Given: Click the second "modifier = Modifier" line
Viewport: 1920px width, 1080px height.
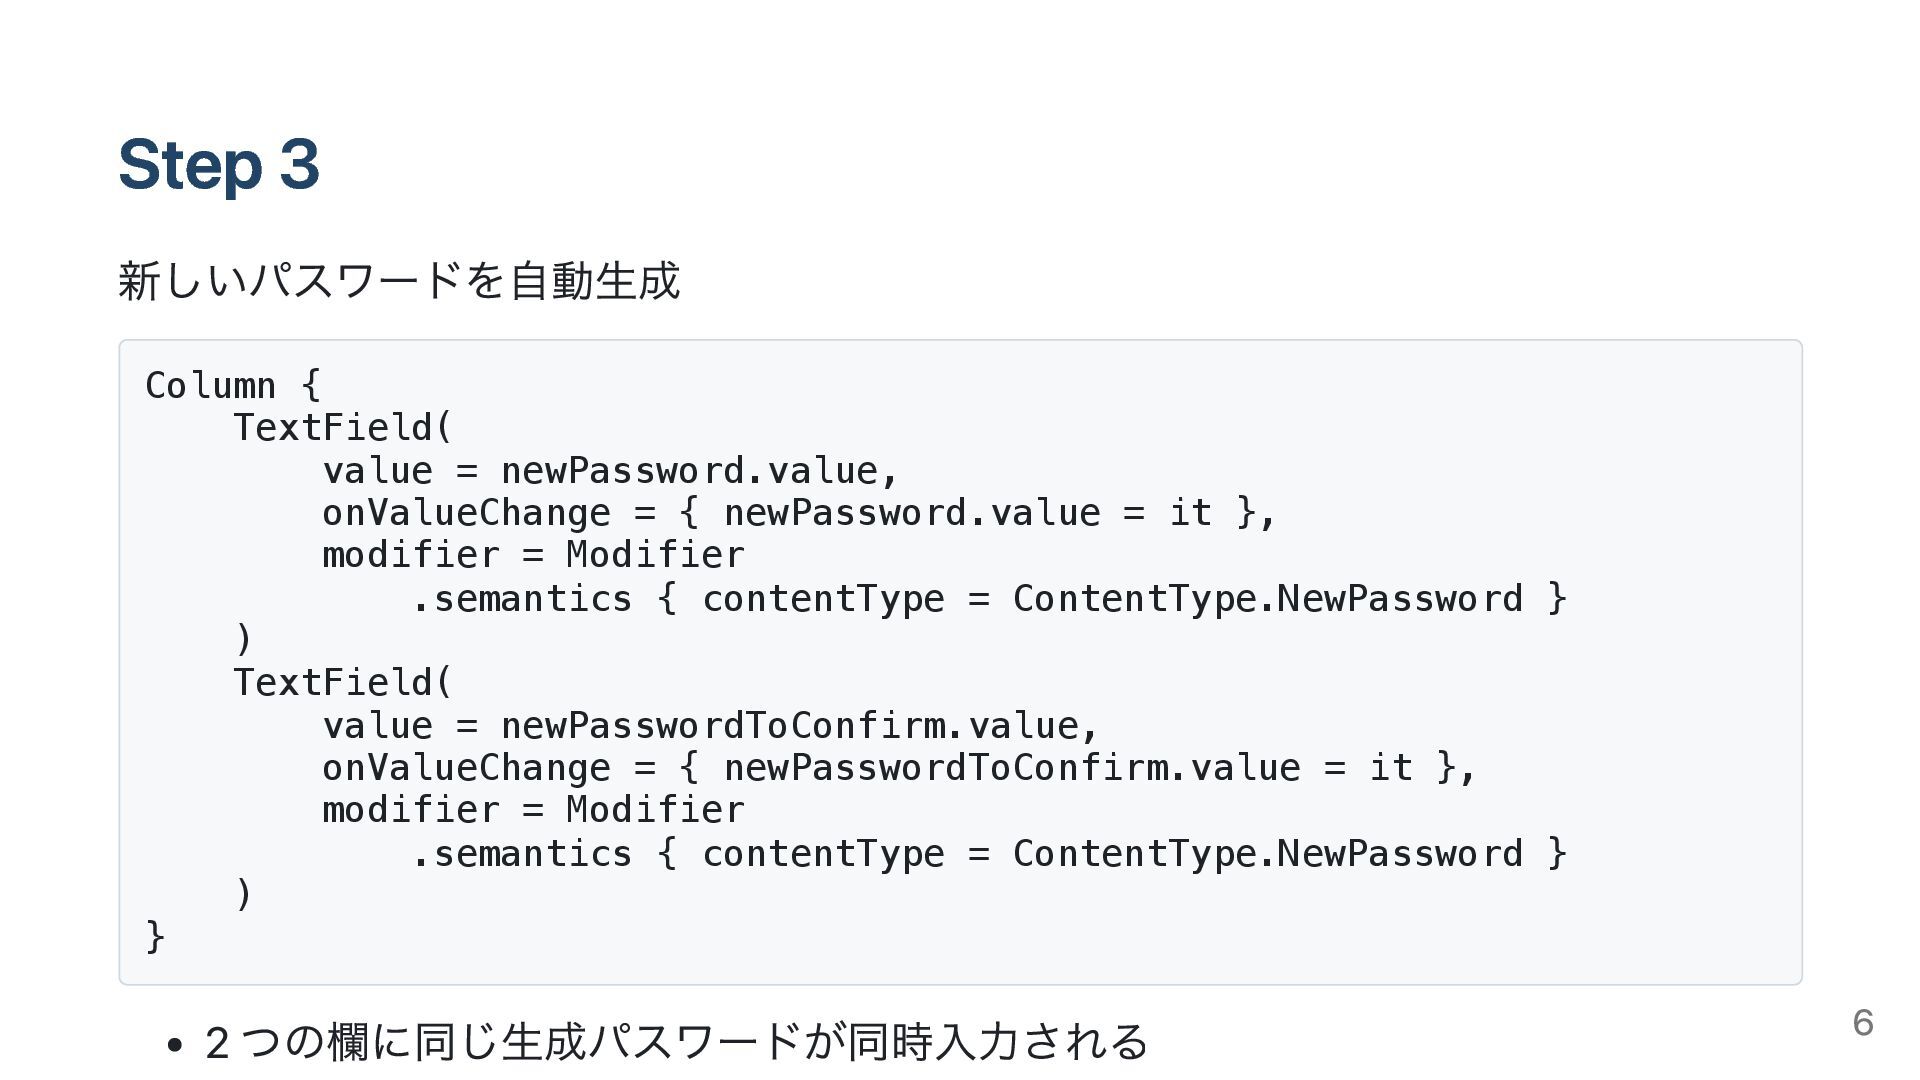Looking at the screenshot, I should click(533, 810).
